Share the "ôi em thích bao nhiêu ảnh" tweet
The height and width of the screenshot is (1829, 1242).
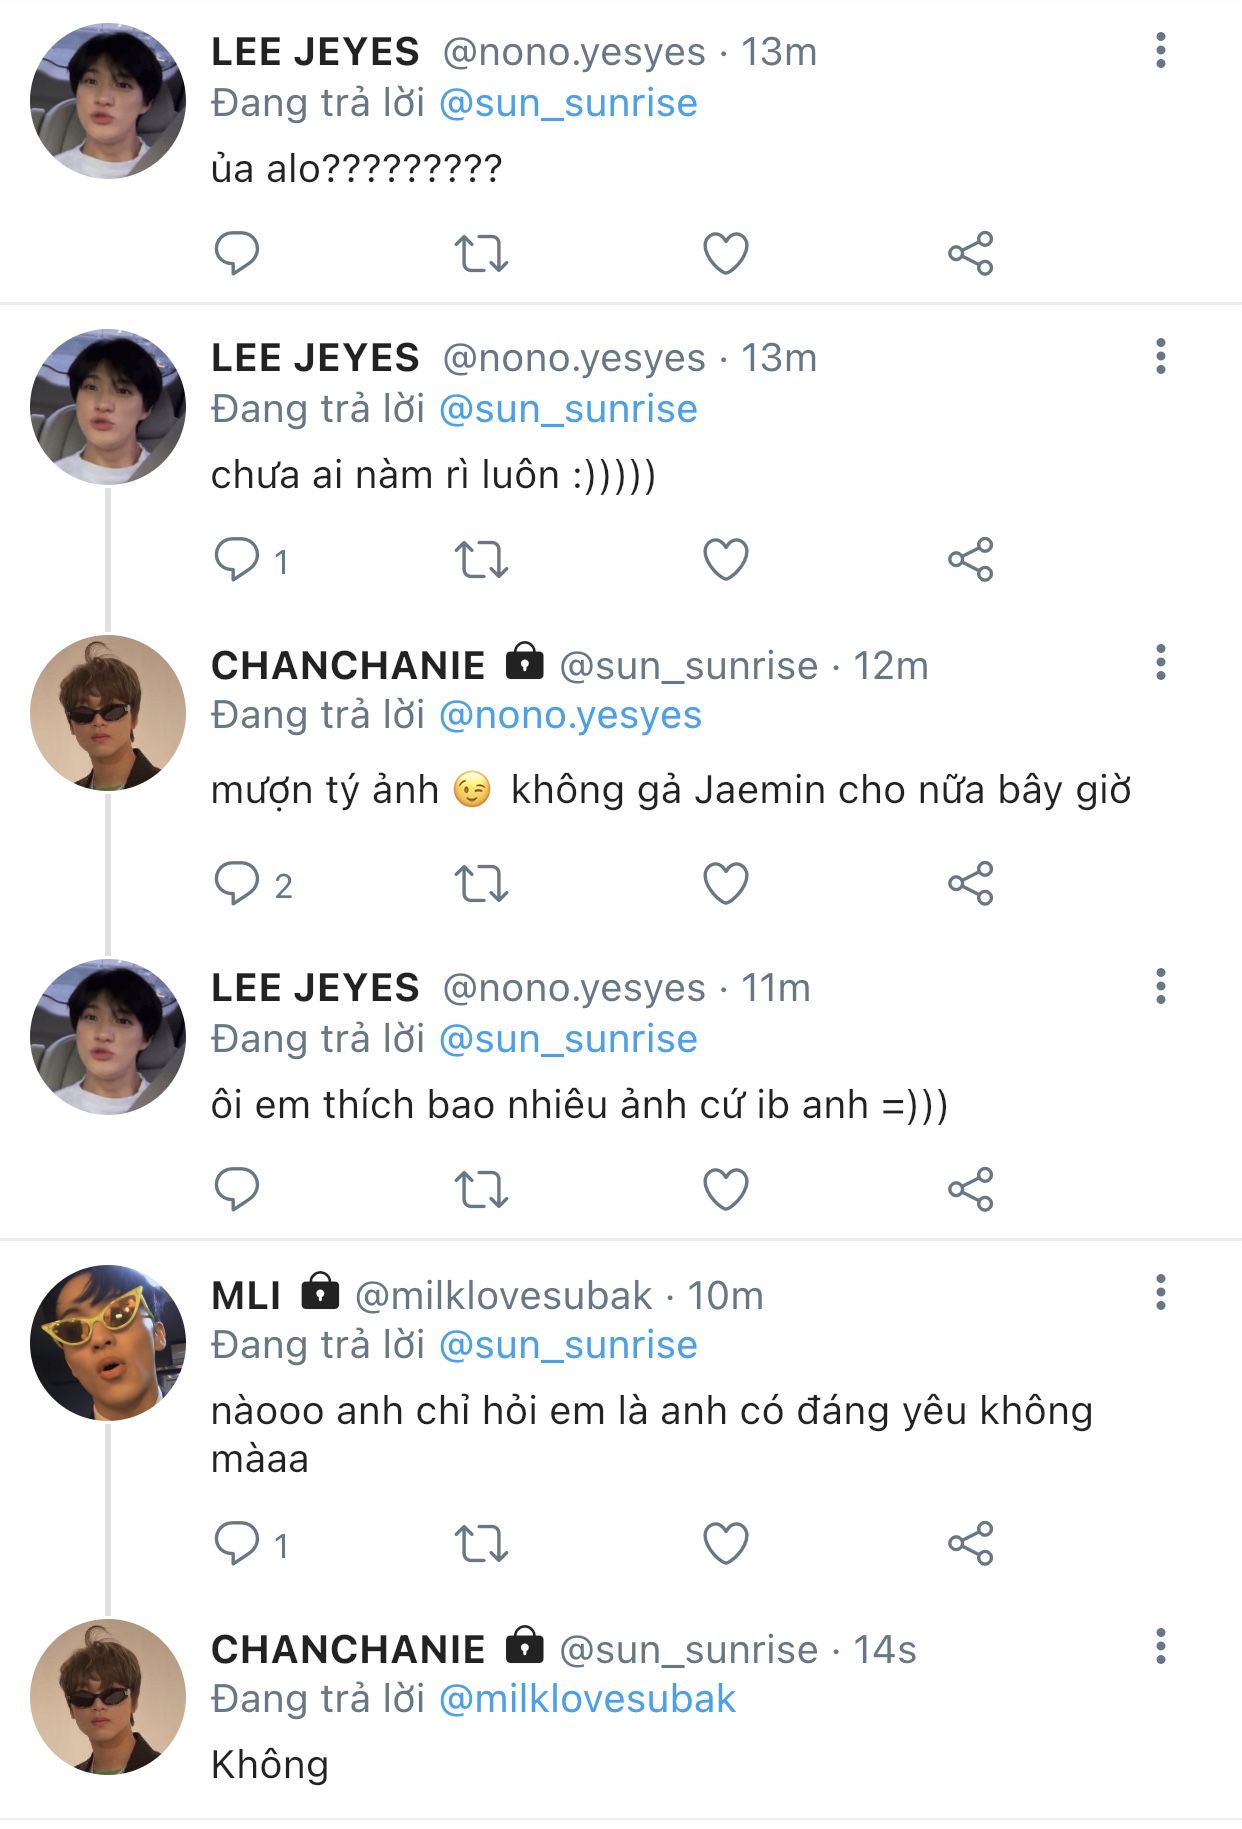[x=970, y=1189]
